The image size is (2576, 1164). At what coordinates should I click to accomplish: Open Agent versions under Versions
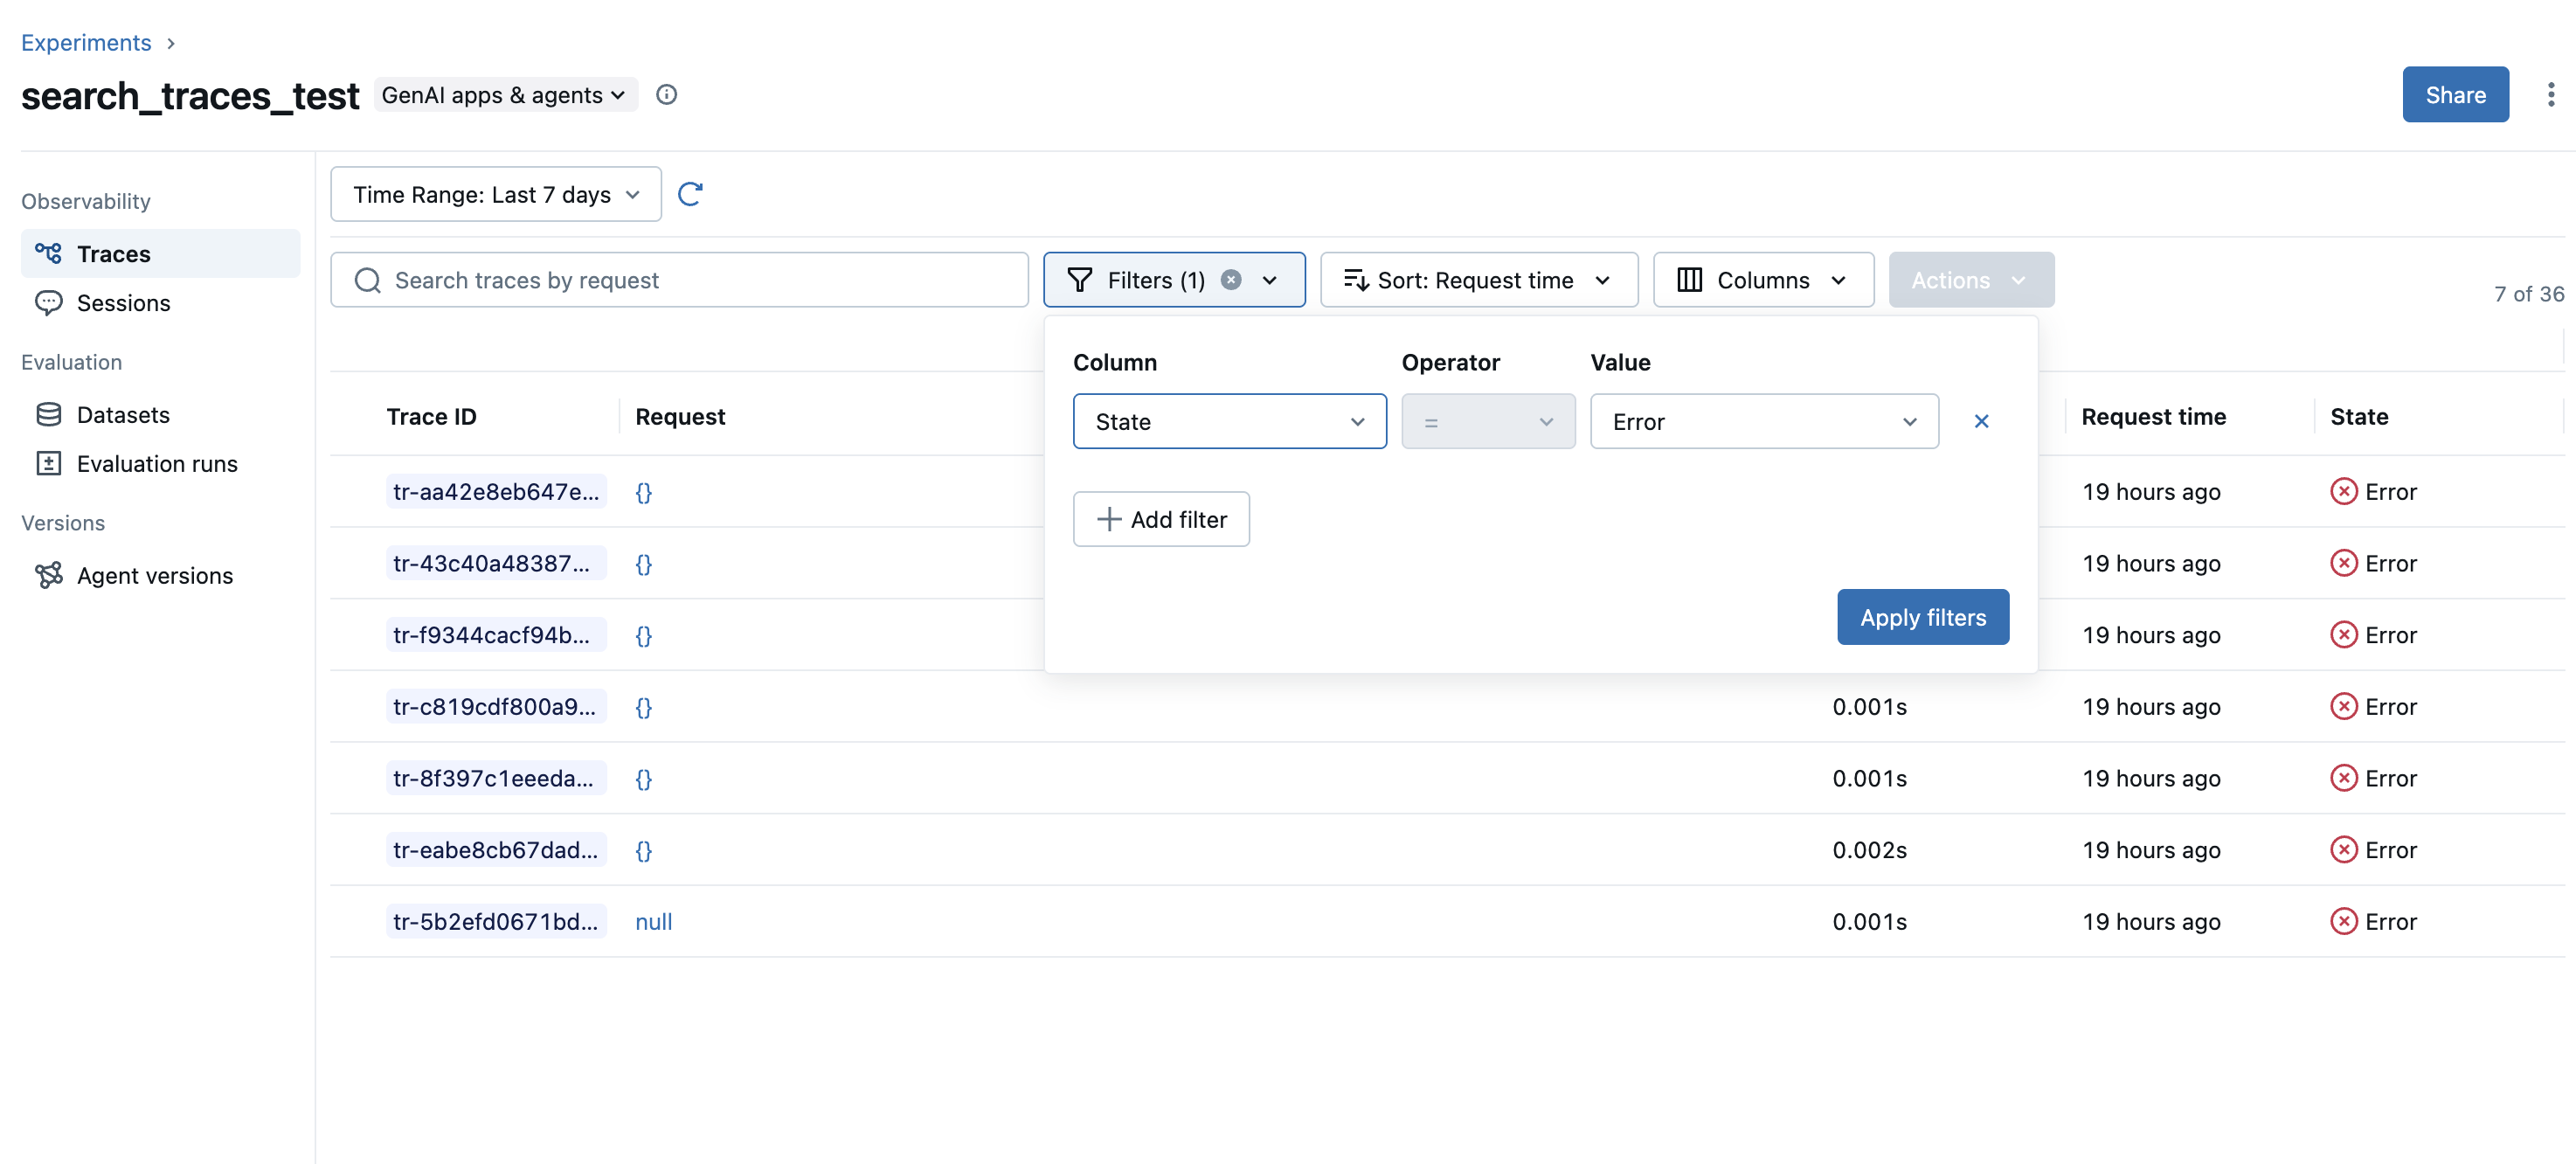[x=154, y=575]
